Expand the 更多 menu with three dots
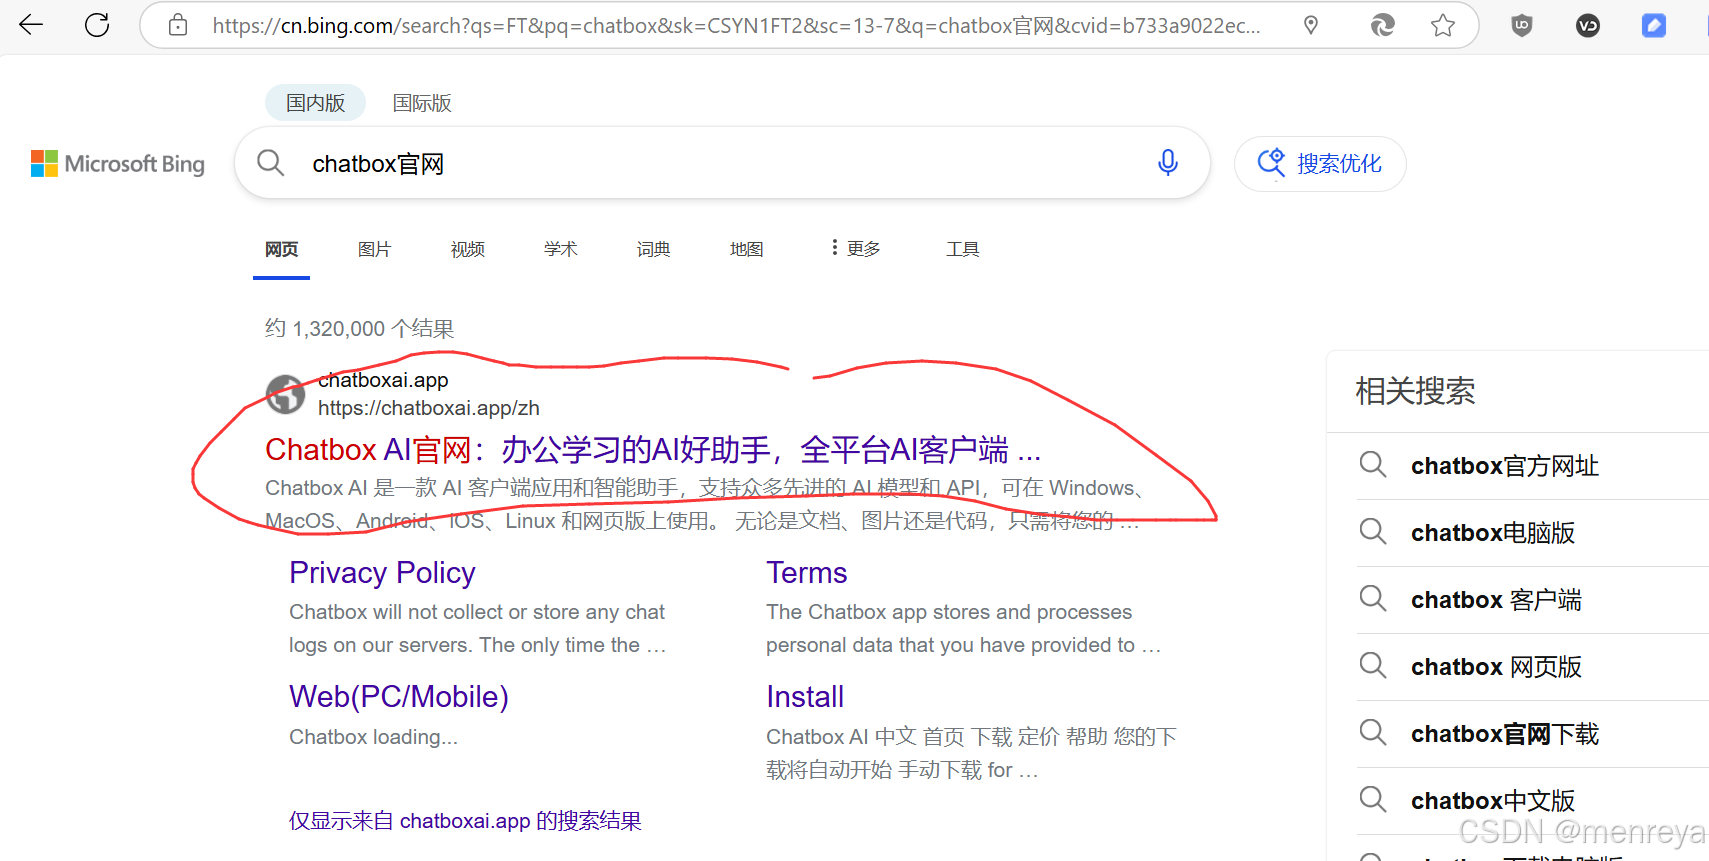This screenshot has height=861, width=1709. pyautogui.click(x=855, y=248)
